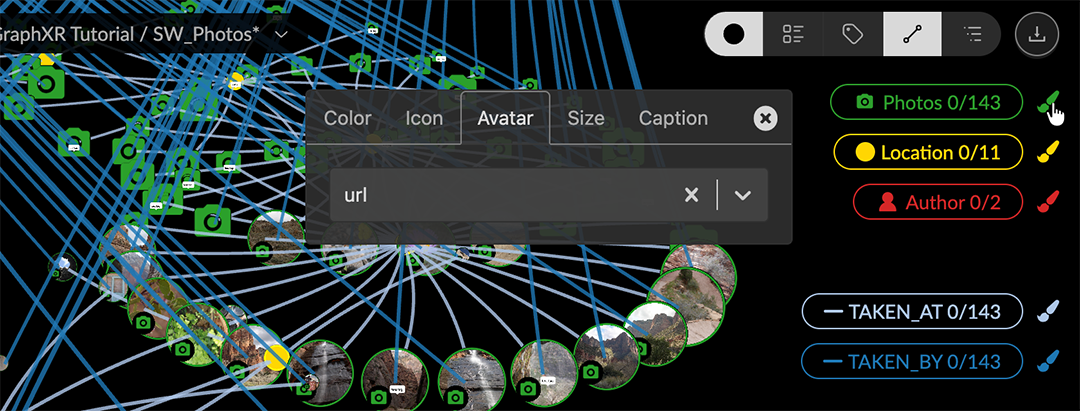Switch to the Color tab
Screen dimensions: 1080x411
(x=347, y=118)
